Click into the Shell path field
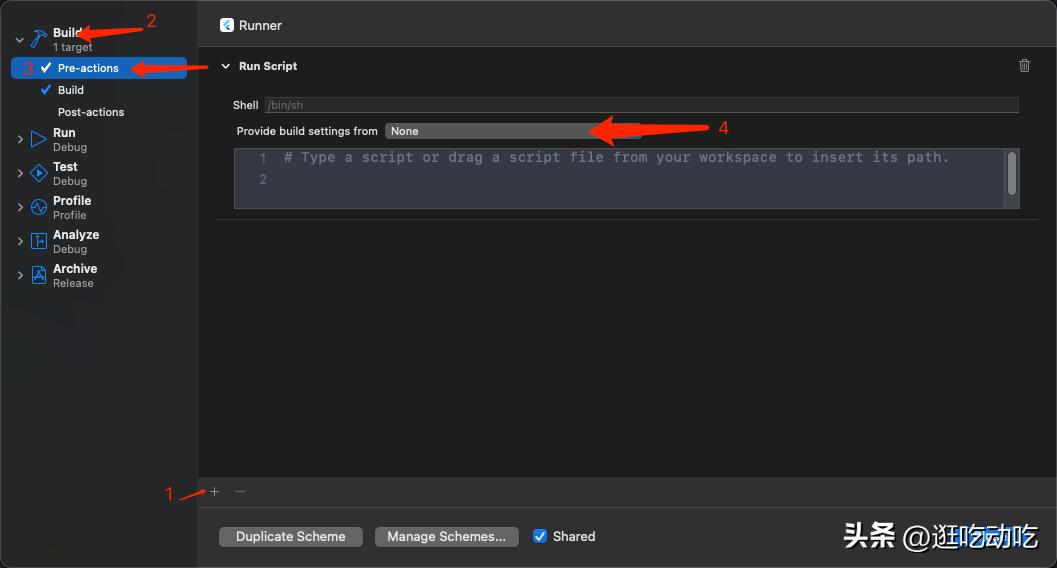 point(640,105)
